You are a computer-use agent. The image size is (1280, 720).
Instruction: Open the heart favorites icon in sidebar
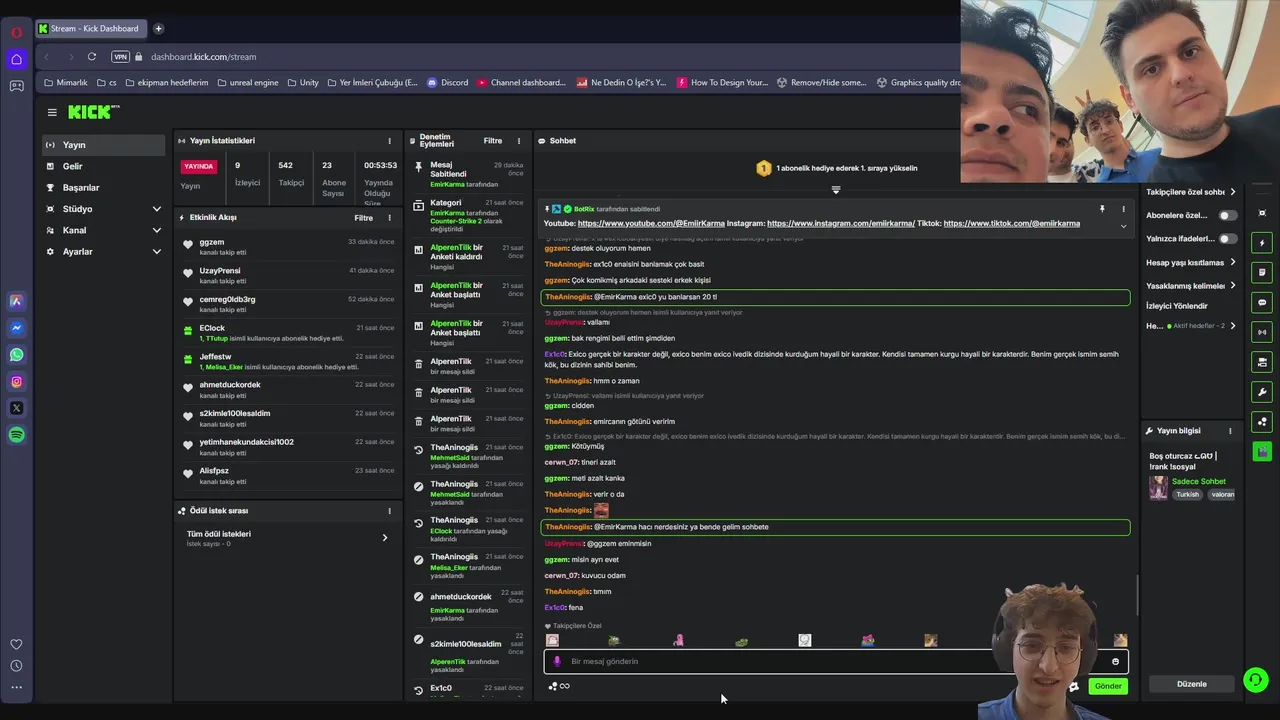pyautogui.click(x=16, y=644)
